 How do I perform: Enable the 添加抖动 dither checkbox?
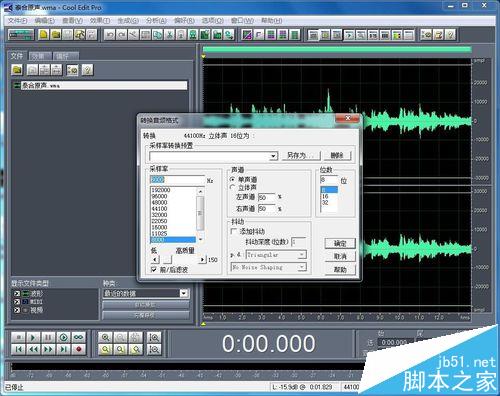pyautogui.click(x=234, y=231)
